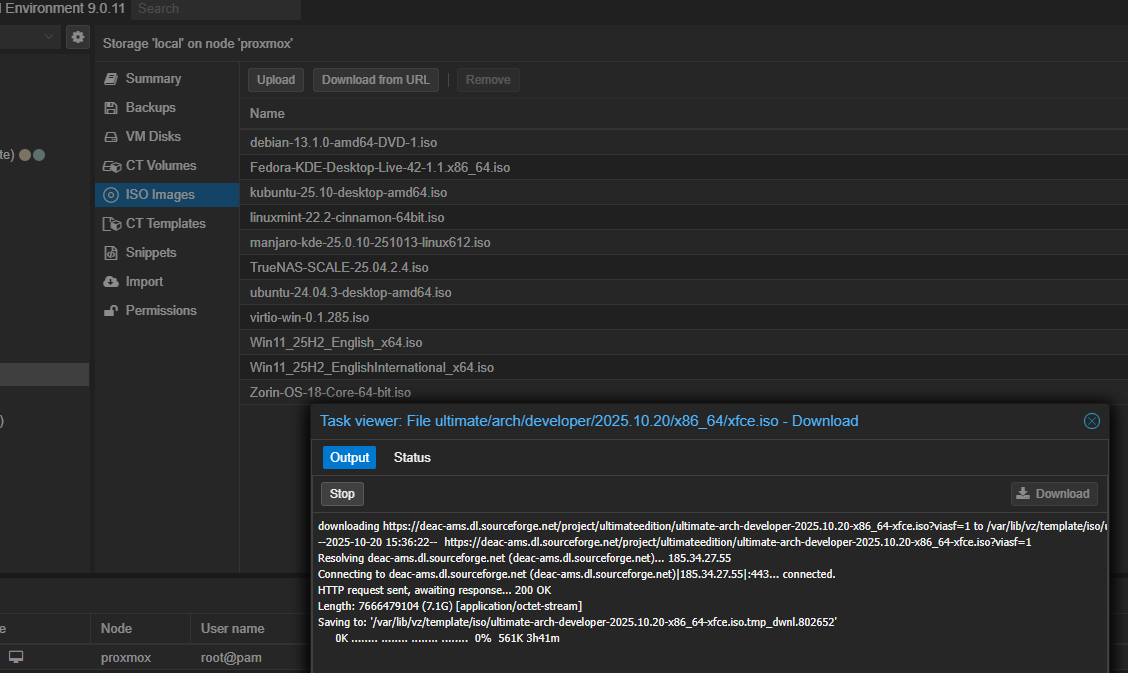
Task: Click the 'Resolving deac-ams.dl.sourceforge.net' output line
Action: [524, 558]
